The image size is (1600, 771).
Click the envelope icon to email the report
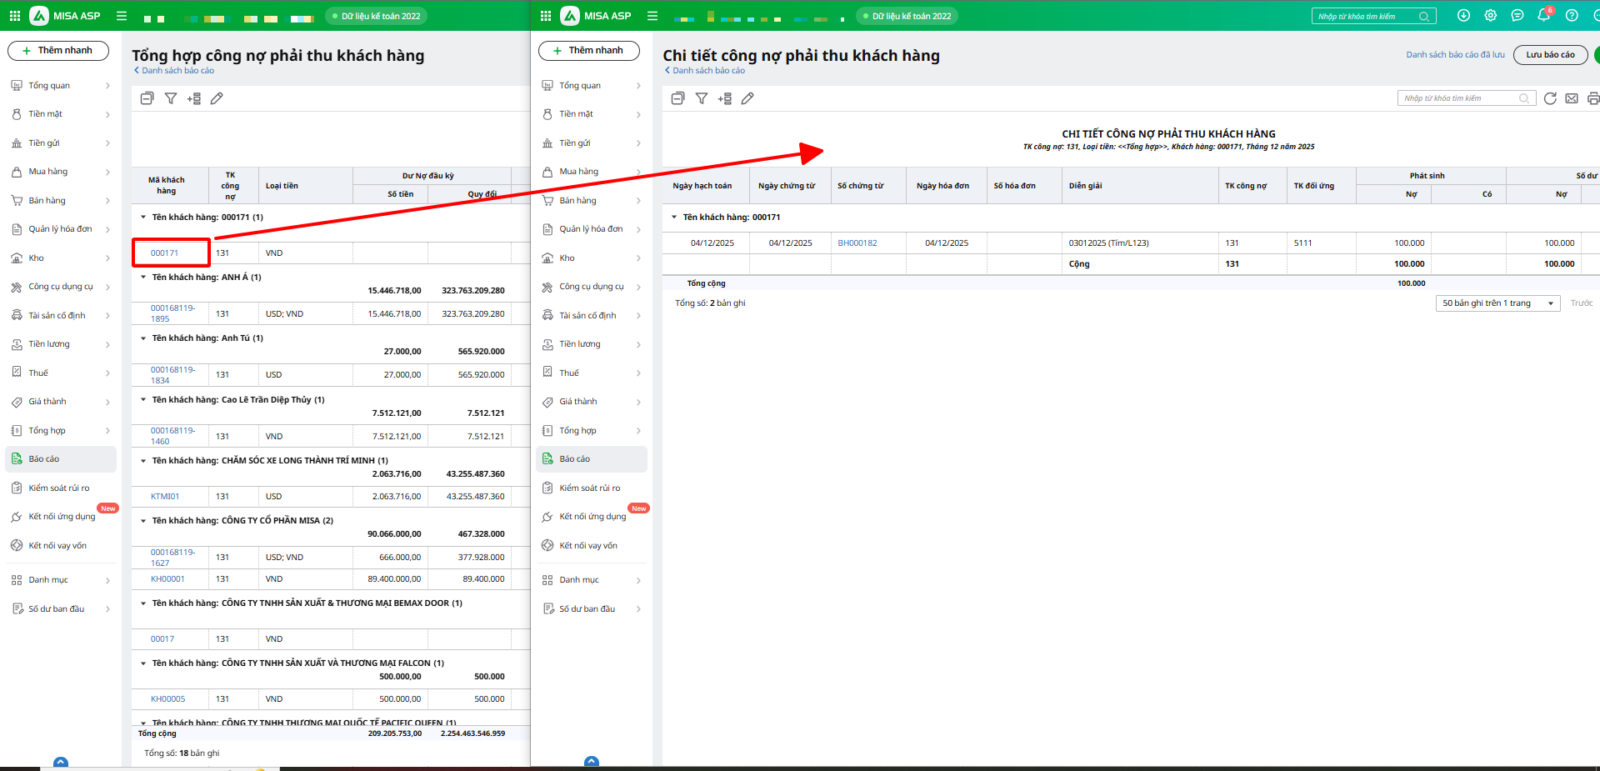click(x=1571, y=98)
